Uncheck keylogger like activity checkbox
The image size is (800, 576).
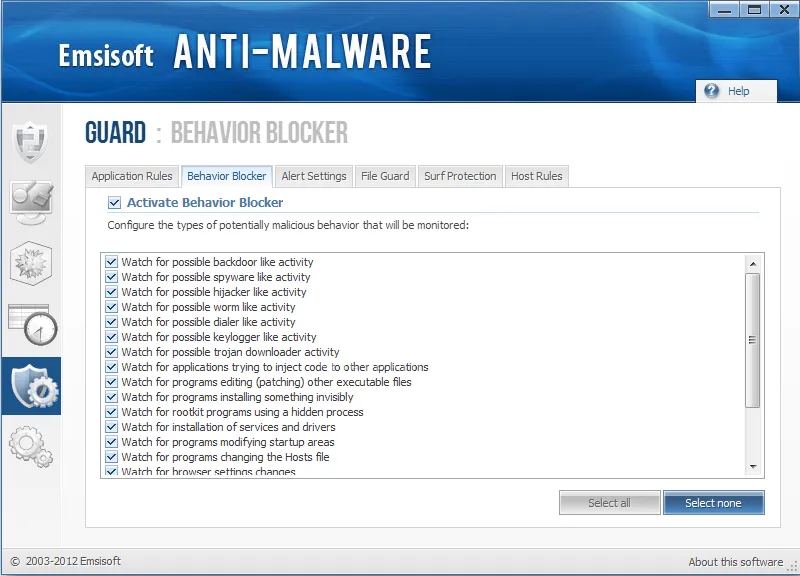[x=111, y=337]
